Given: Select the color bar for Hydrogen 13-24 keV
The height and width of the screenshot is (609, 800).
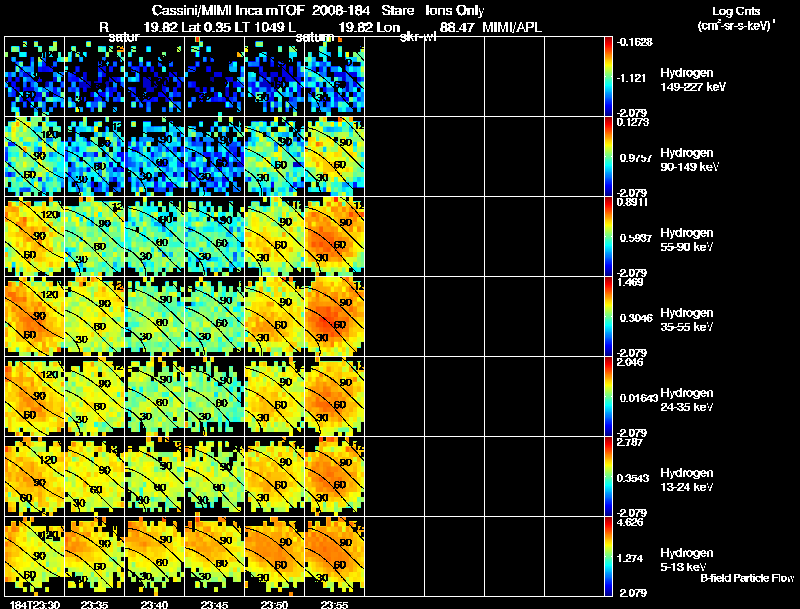Looking at the screenshot, I should click(608, 476).
